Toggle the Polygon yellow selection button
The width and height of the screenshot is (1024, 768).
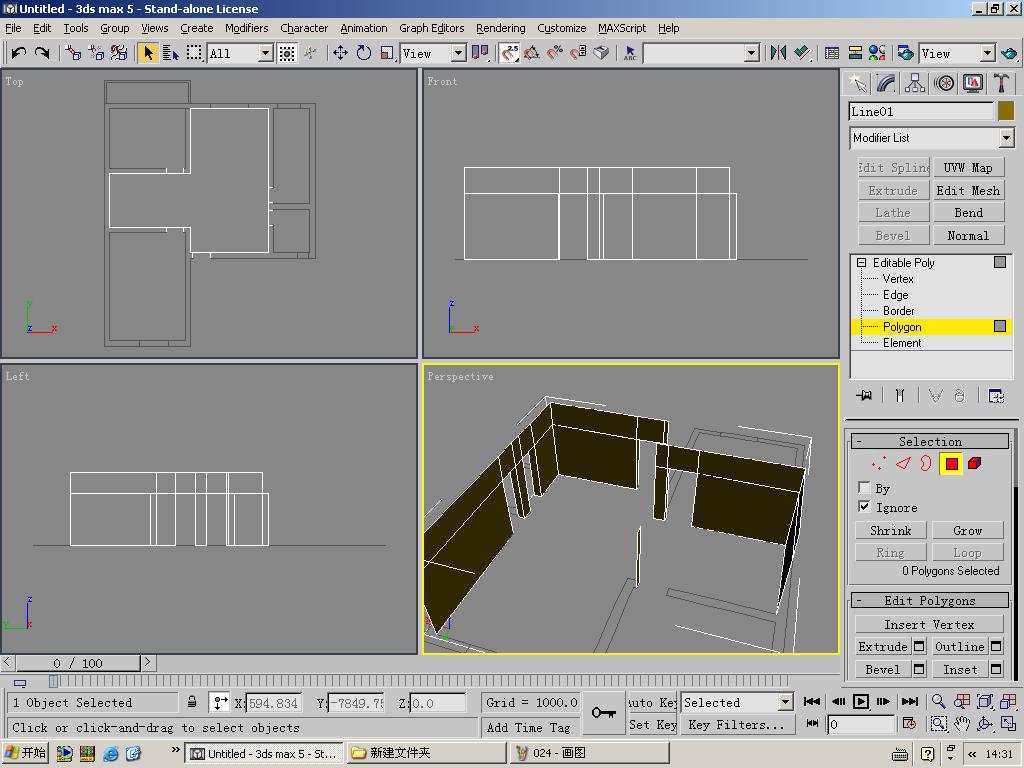click(x=951, y=464)
